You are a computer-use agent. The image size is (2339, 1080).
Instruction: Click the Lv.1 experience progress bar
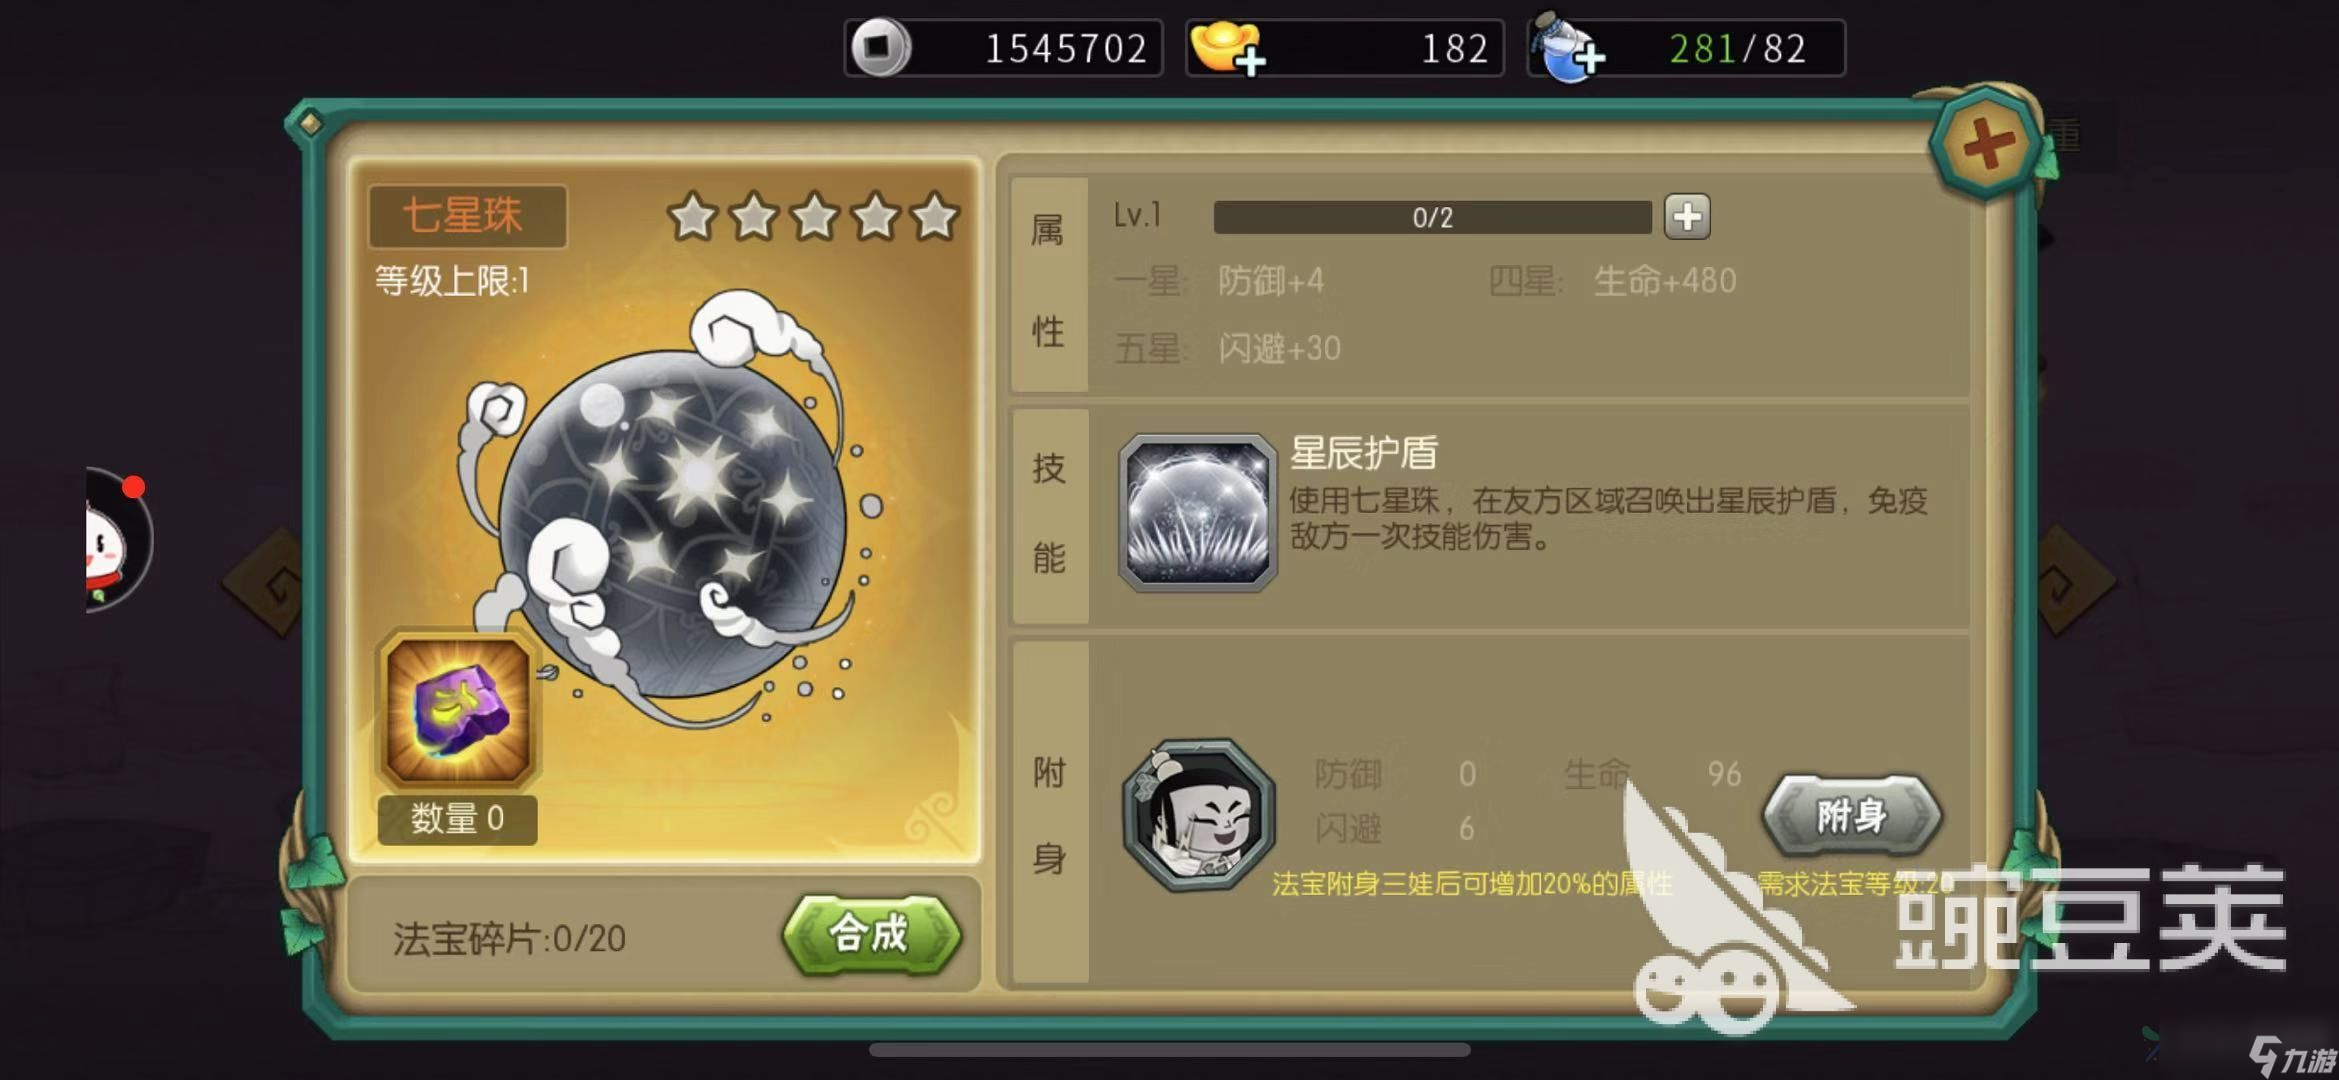1432,217
